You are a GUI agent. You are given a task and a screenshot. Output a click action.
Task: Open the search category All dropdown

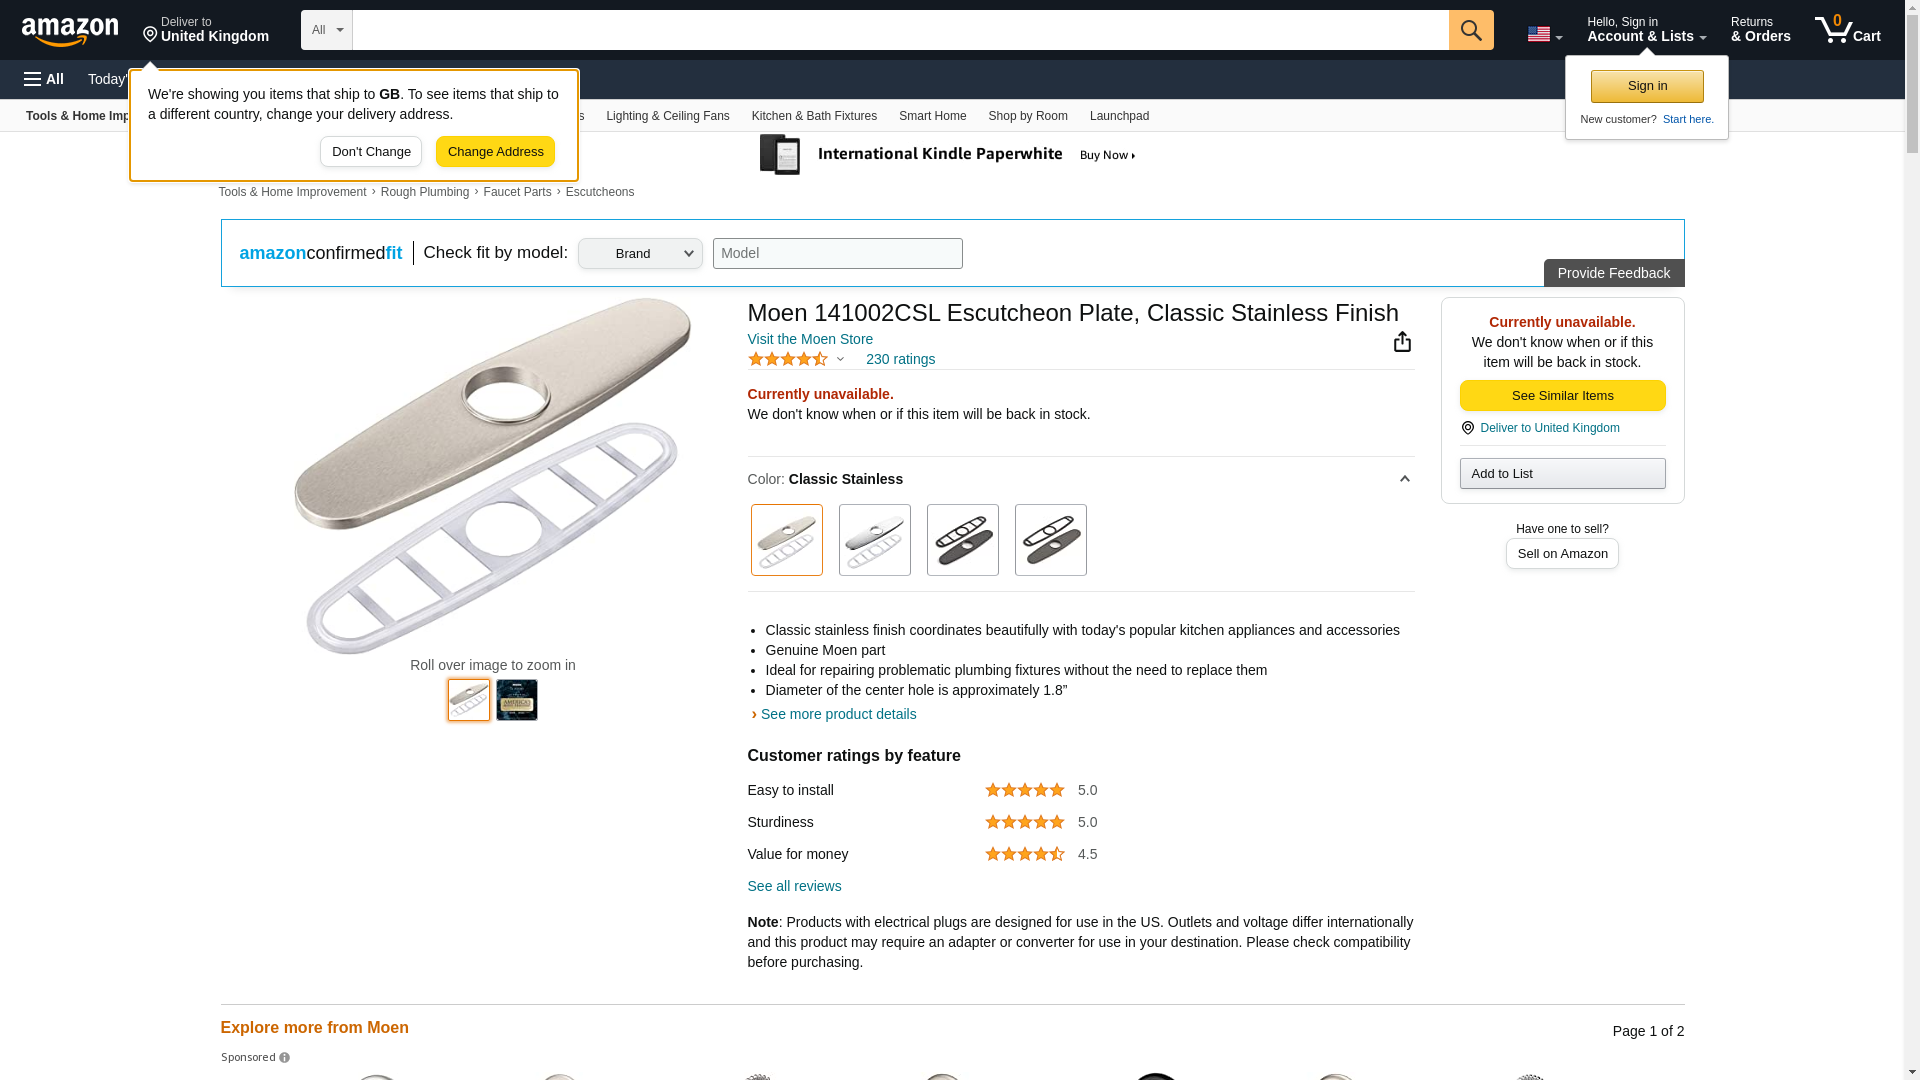(326, 30)
